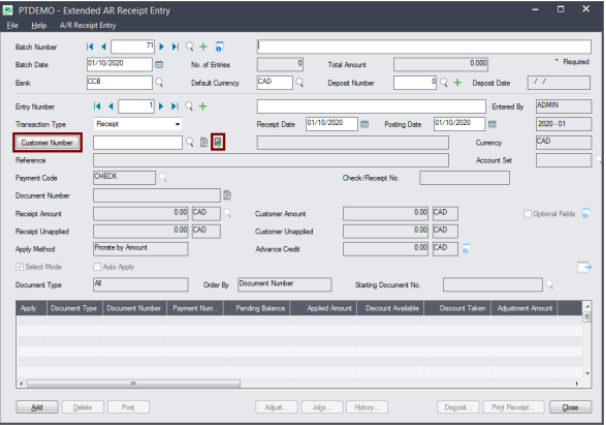Viewport: 606px width, 425px height.
Task: Click the Bank field containing CCB
Action: [x=120, y=82]
